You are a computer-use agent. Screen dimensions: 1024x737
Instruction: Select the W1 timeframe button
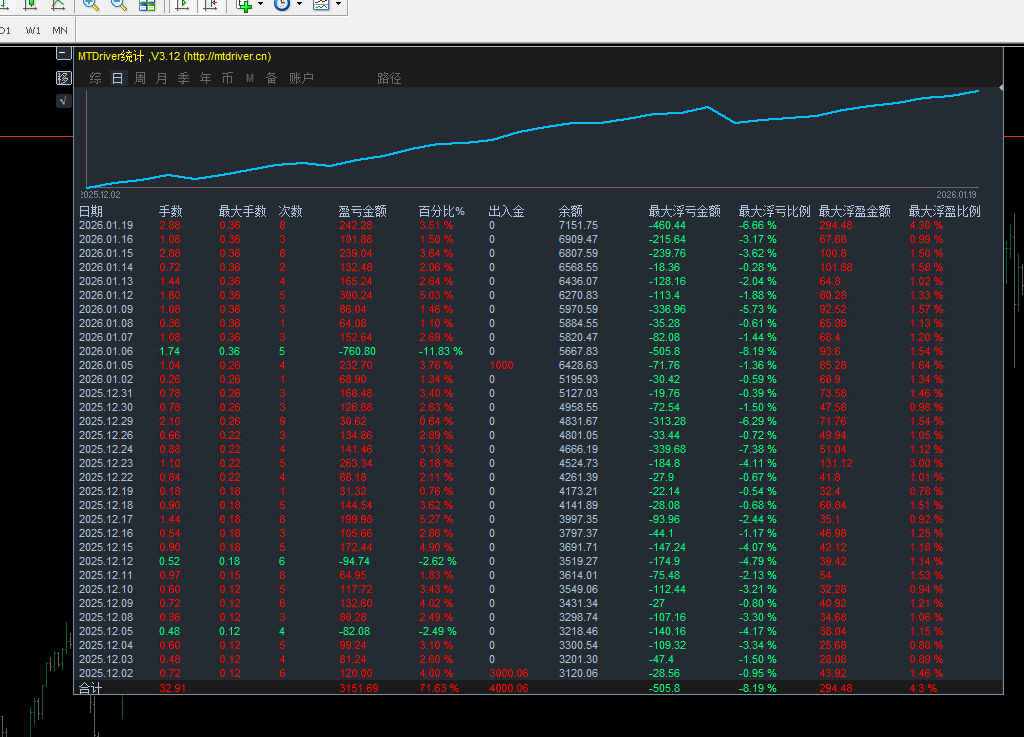(34, 31)
